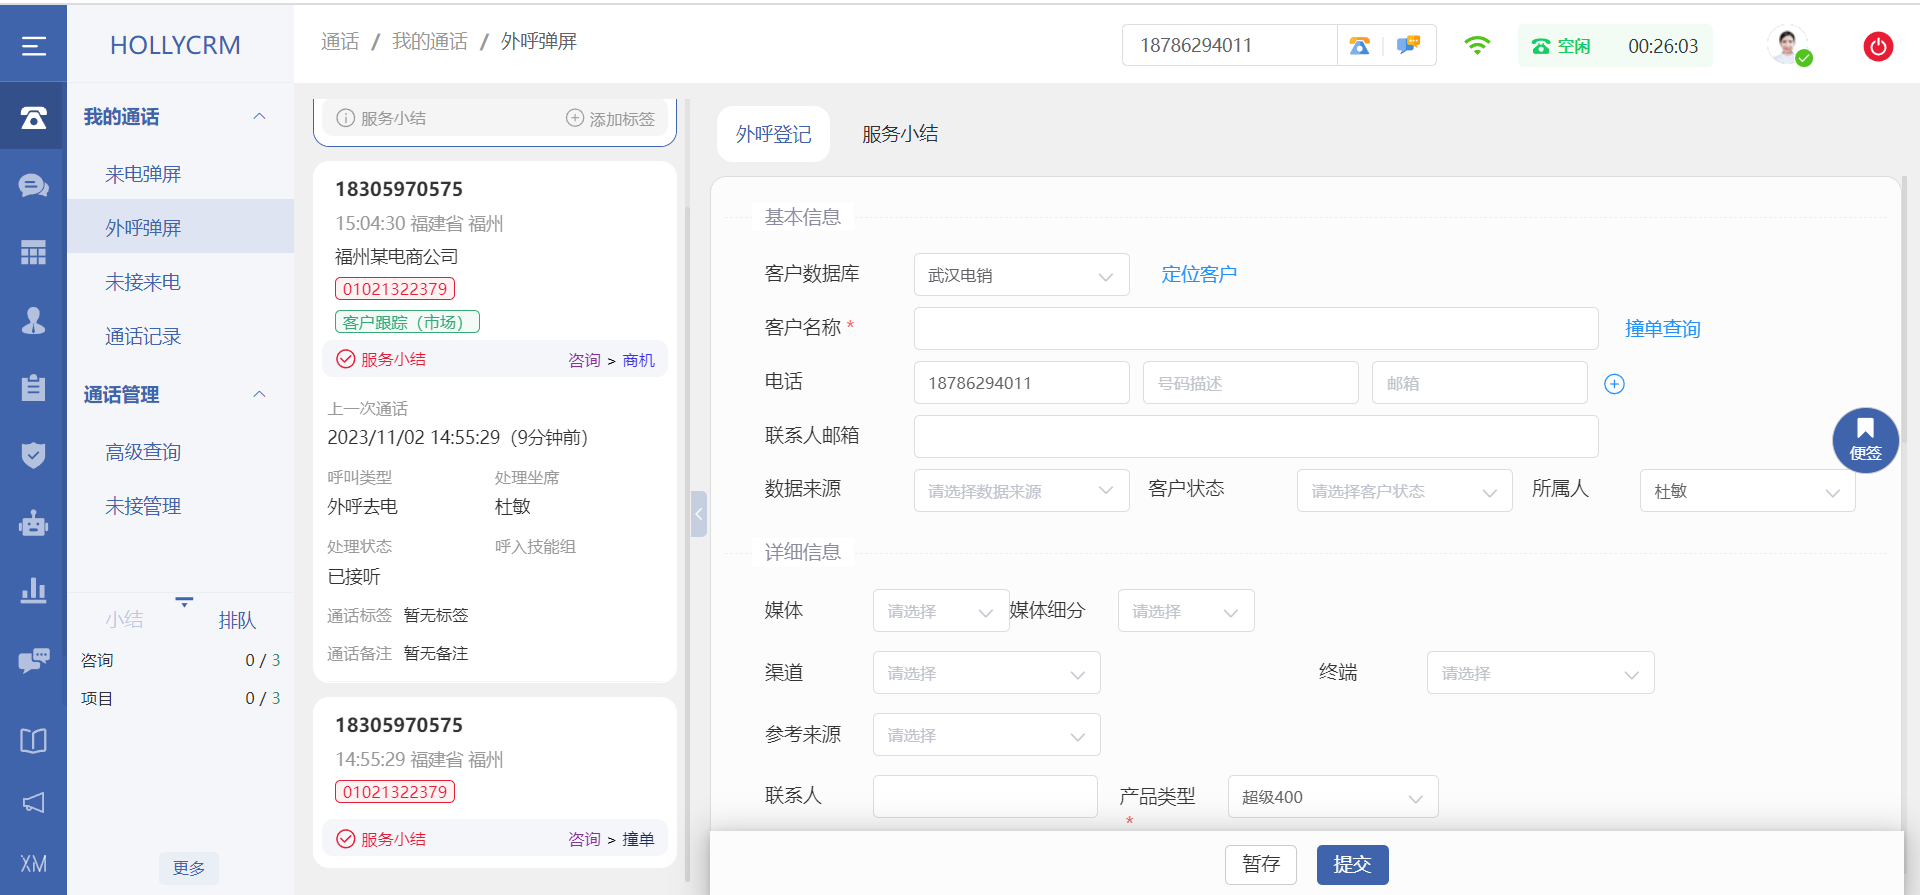Open the robot sidebar icon
The width and height of the screenshot is (1920, 895).
coord(33,523)
